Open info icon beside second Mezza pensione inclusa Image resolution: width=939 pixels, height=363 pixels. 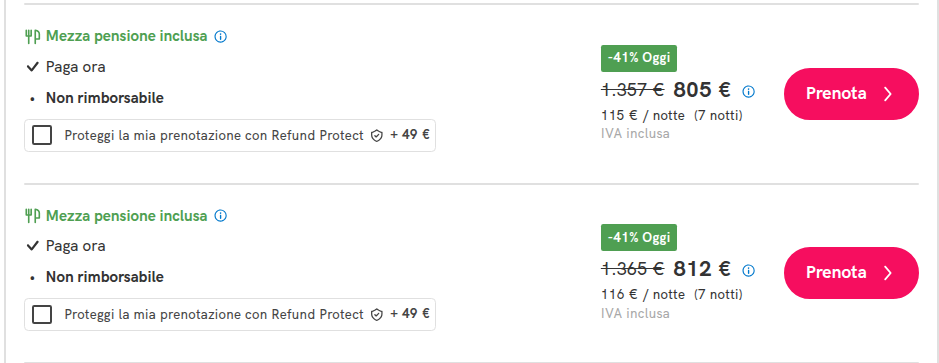[220, 216]
